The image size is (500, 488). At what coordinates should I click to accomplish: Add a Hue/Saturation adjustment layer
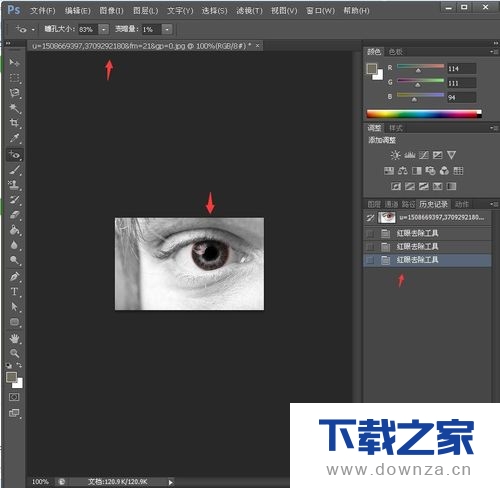(389, 171)
